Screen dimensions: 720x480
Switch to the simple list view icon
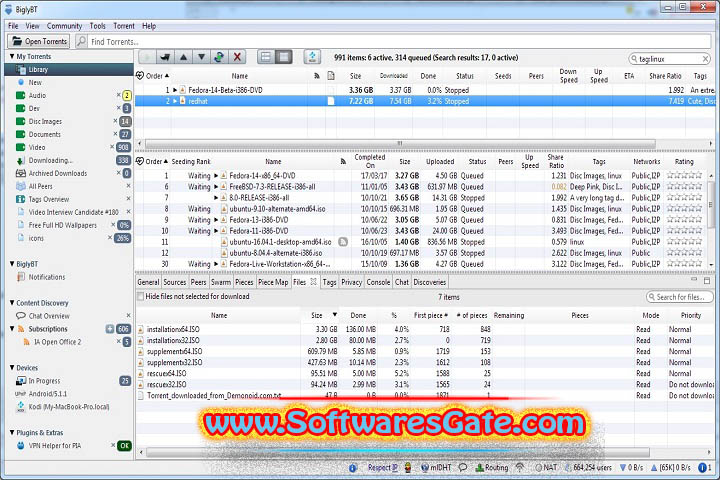(265, 57)
